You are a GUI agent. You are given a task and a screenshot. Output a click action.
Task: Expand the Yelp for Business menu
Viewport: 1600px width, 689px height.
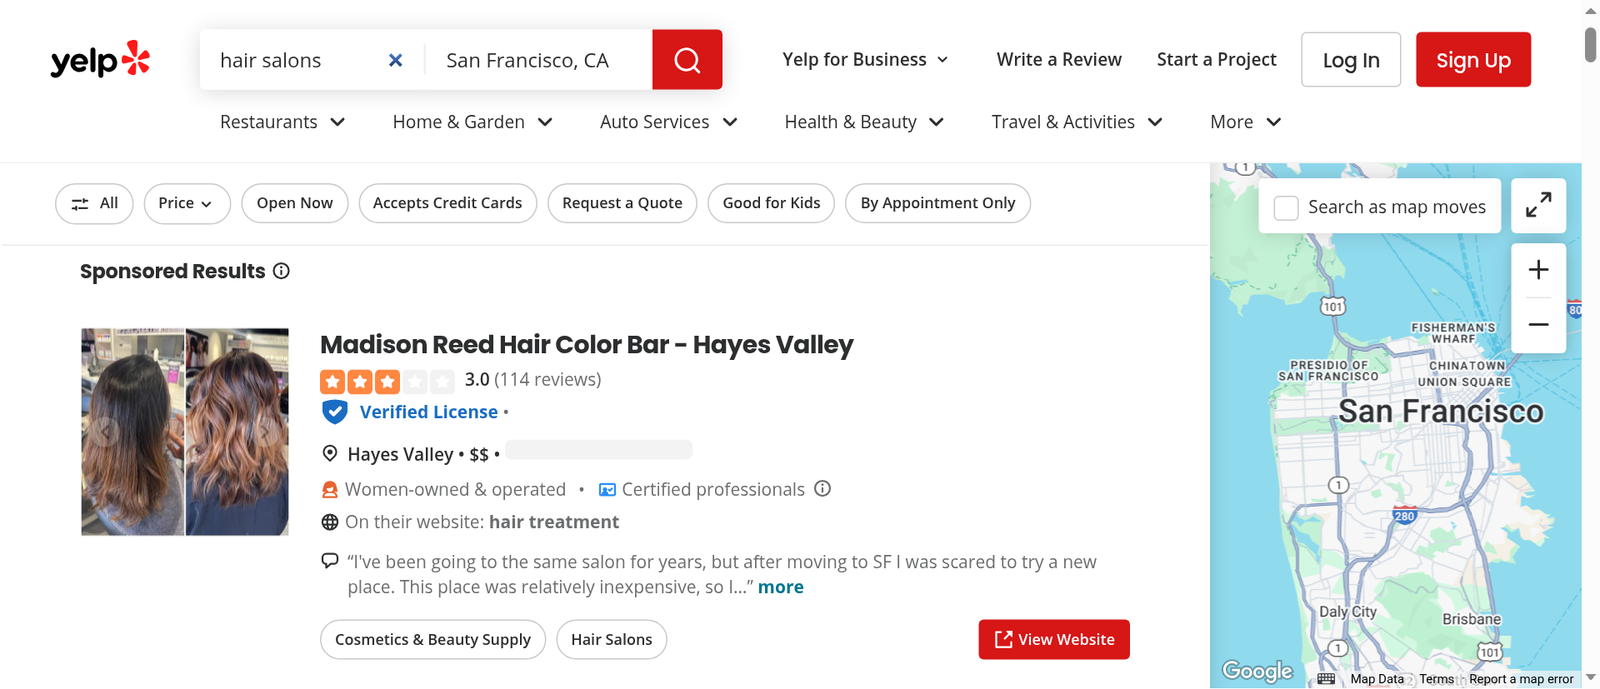coord(865,60)
